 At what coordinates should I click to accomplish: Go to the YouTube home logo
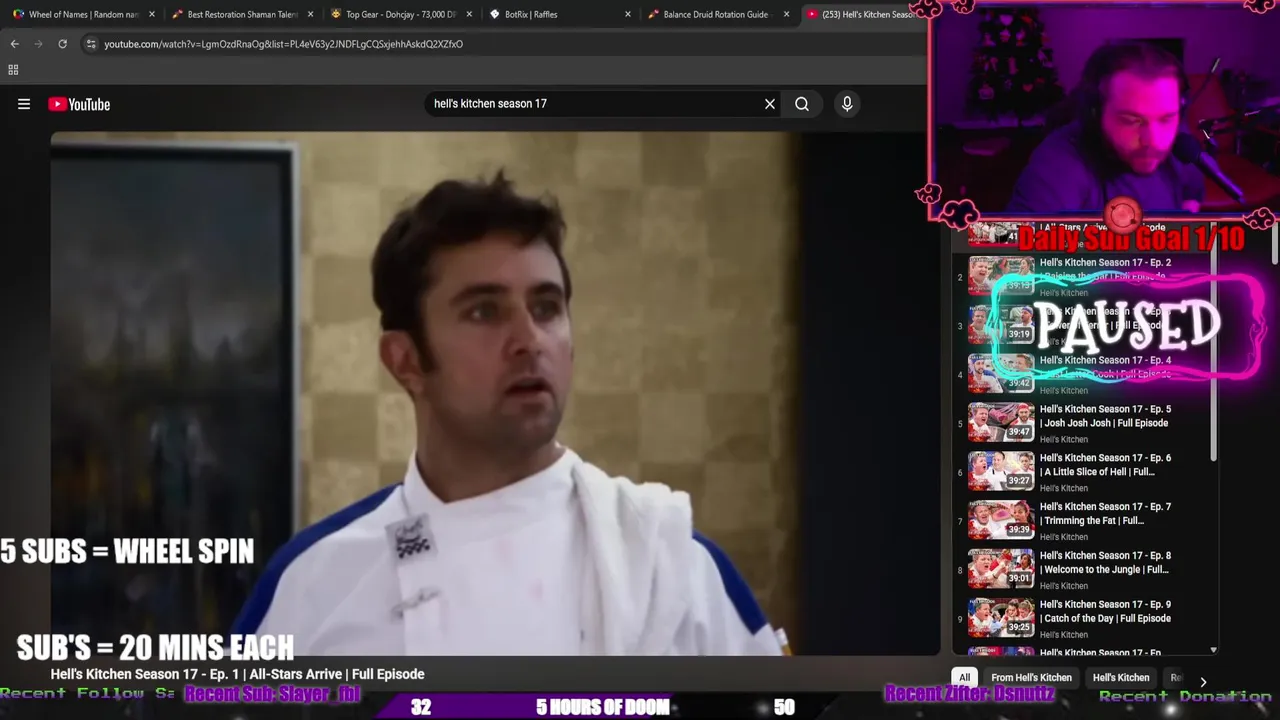[79, 104]
